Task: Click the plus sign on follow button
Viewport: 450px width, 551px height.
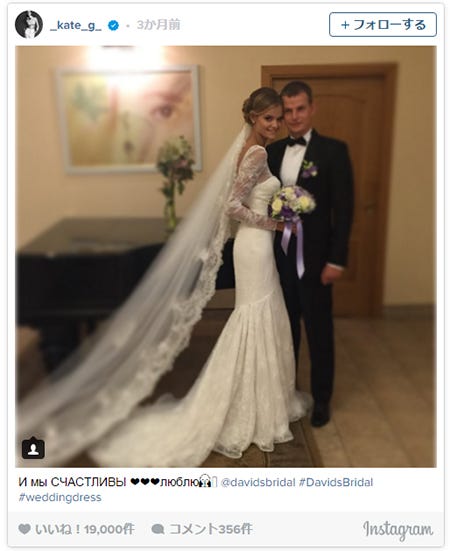Action: [x=345, y=25]
